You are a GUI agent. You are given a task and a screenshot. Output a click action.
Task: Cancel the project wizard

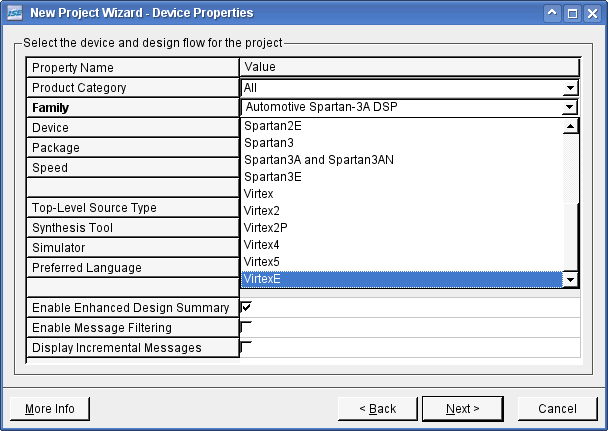pyautogui.click(x=557, y=409)
